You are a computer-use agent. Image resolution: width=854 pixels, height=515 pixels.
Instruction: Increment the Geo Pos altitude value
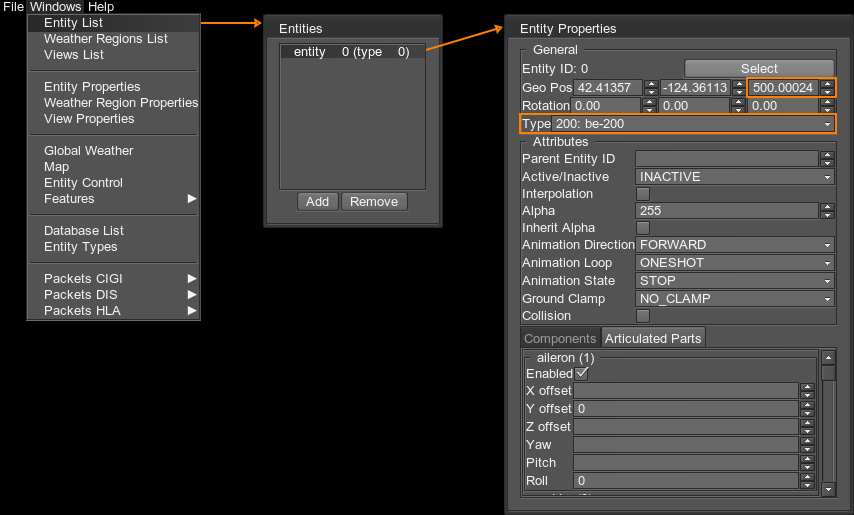point(827,83)
